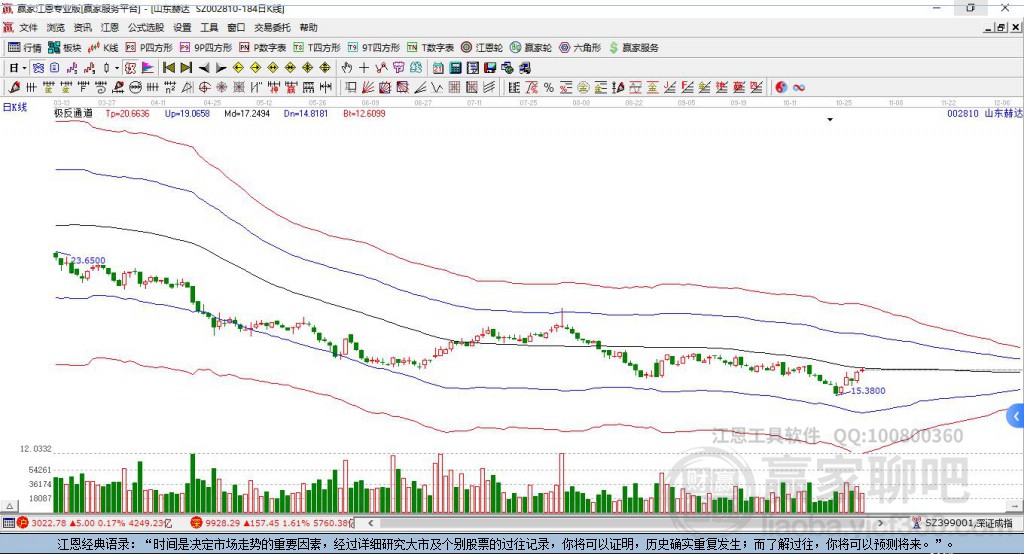
Task: Select the hand pan tool icon
Action: click(x=347, y=68)
